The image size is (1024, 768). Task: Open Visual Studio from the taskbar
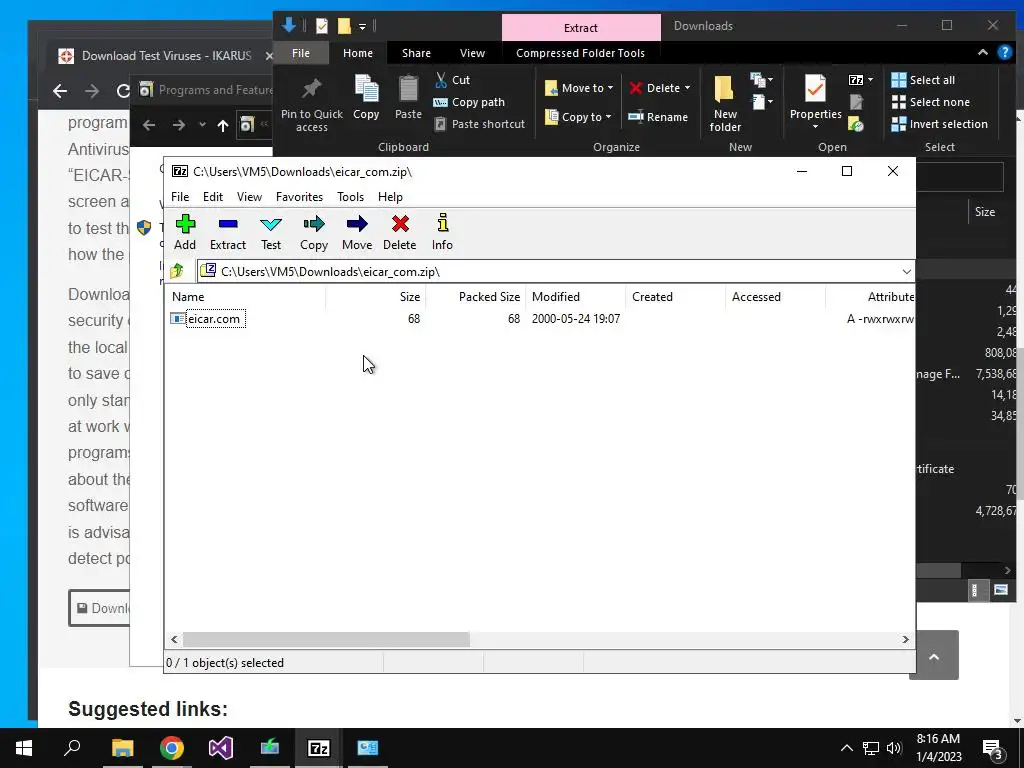click(x=221, y=748)
